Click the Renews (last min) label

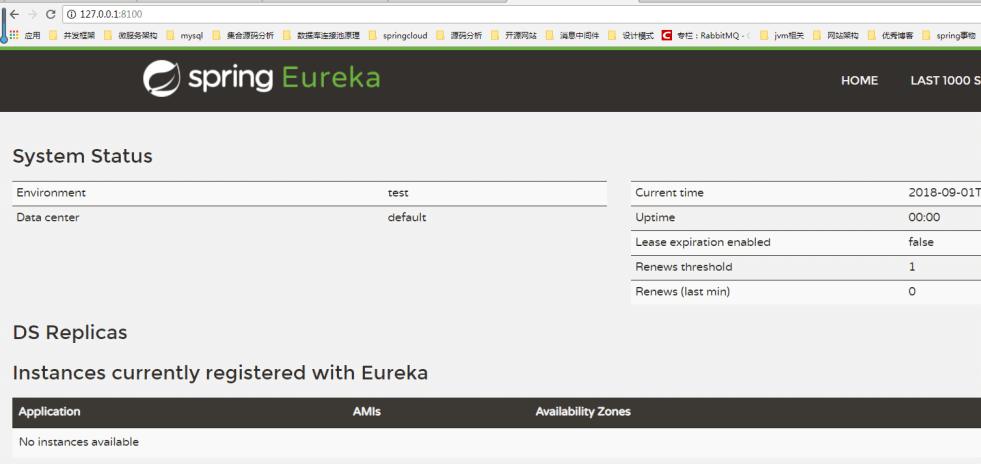point(683,291)
